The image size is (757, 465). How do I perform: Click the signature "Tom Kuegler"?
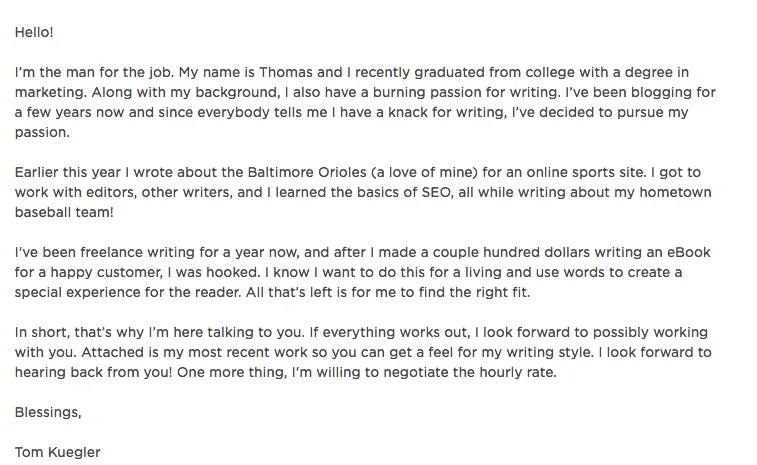tap(57, 453)
